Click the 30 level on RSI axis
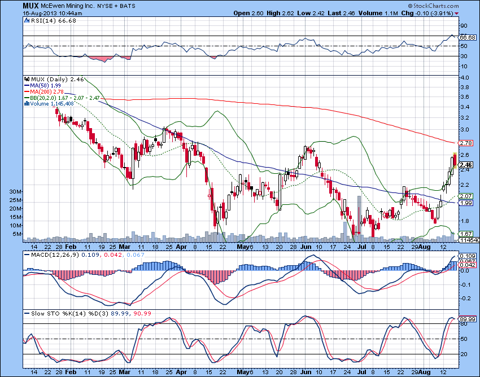 (x=464, y=56)
